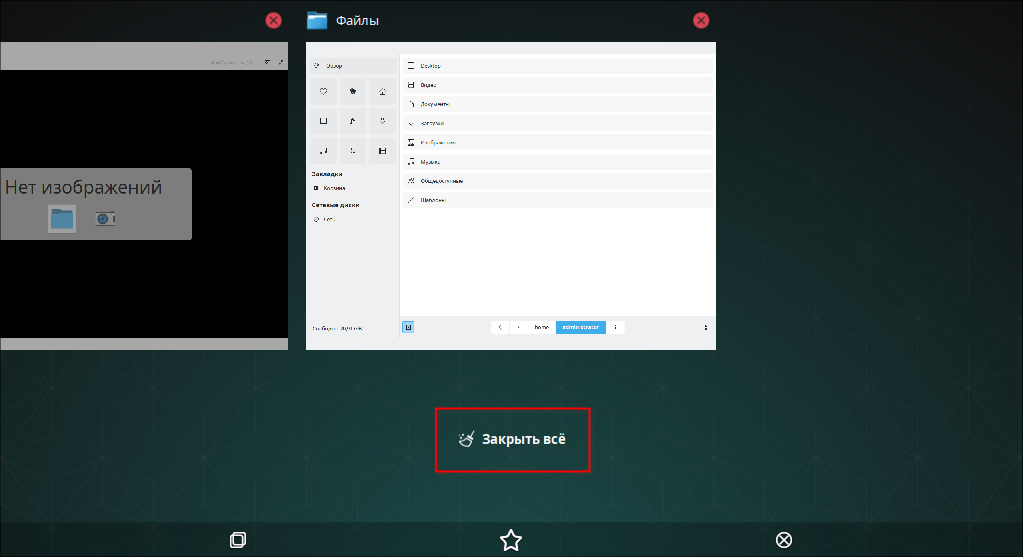Click the highlighted "administrator" breadcrumb

click(580, 327)
